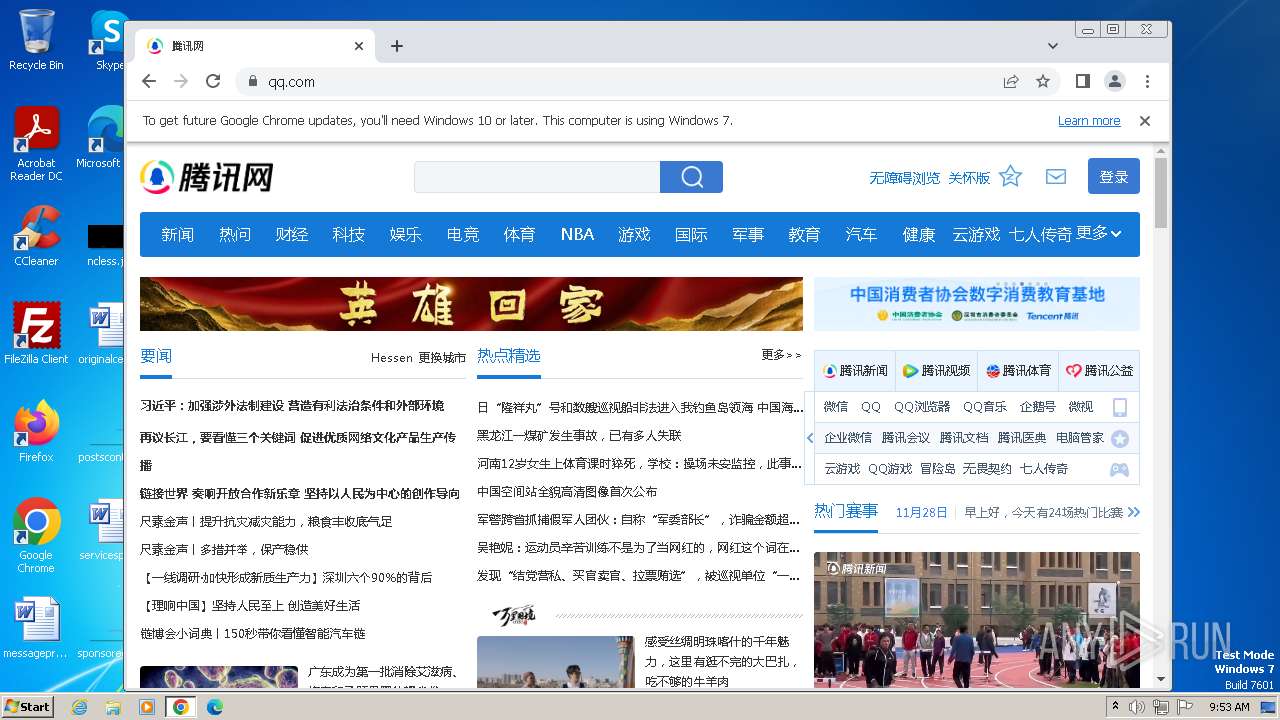1280x720 pixels.
Task: Close the 腾讯网 tab
Action: click(x=359, y=46)
